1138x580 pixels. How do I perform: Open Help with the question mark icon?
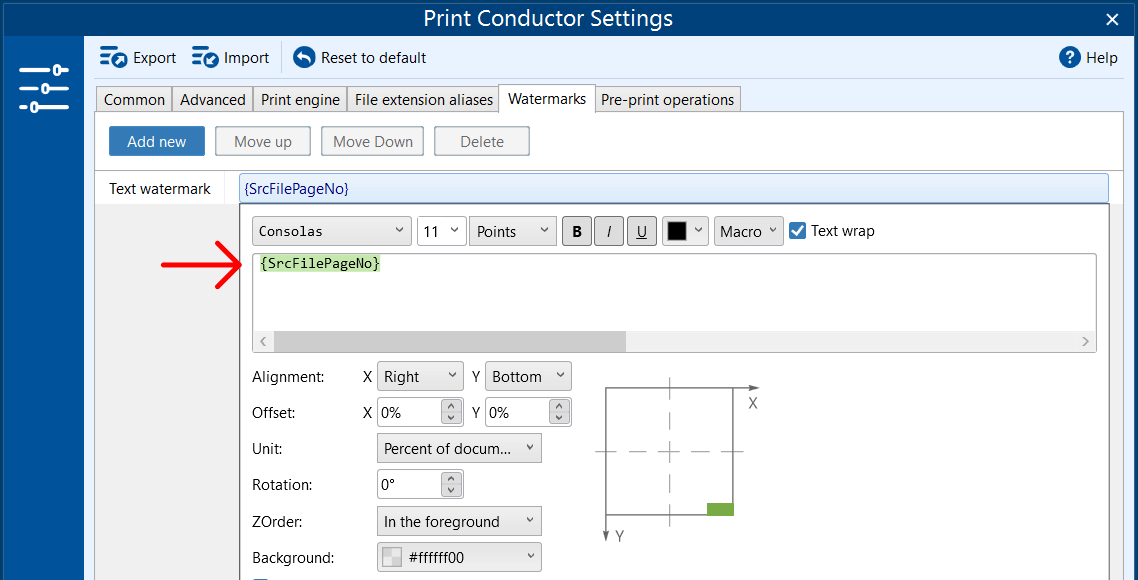click(1070, 58)
